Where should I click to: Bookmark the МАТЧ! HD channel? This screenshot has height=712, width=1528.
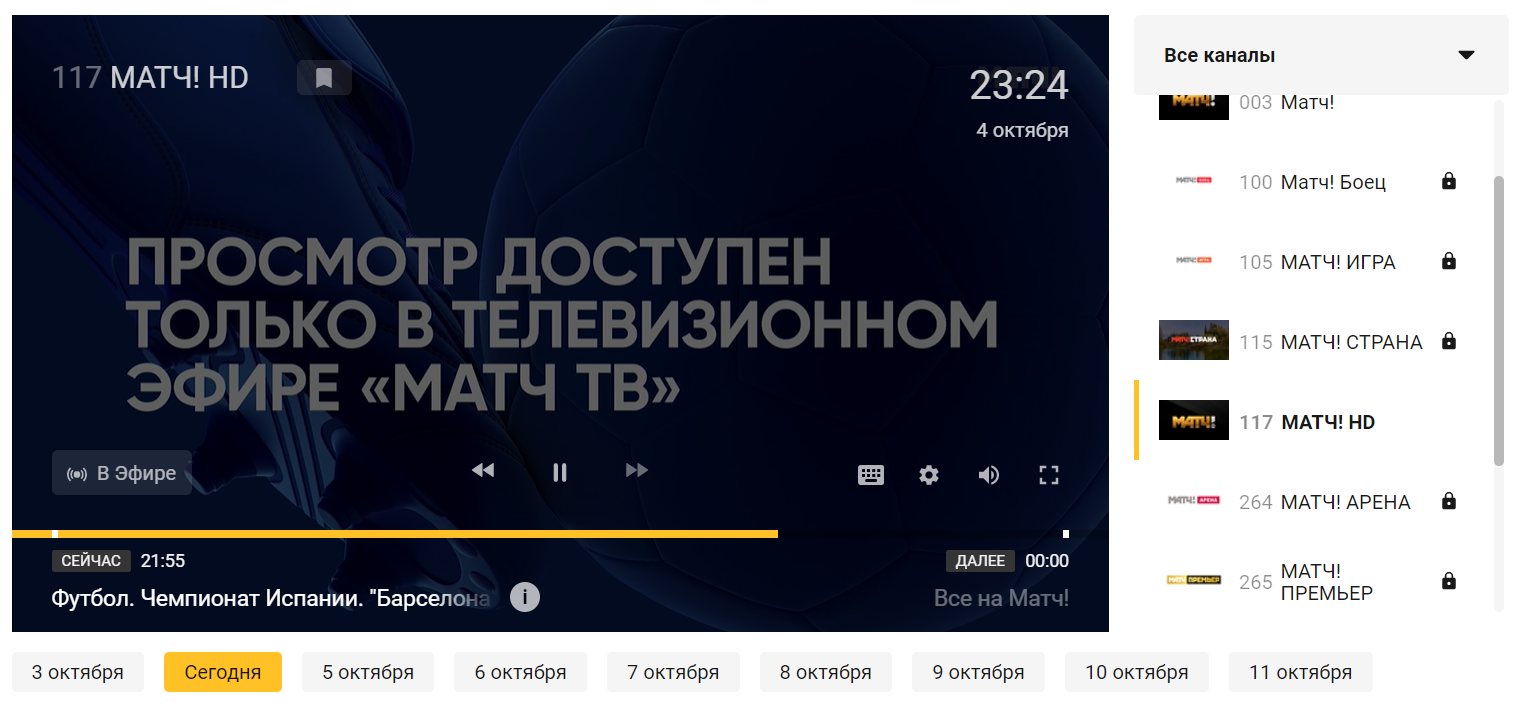324,78
